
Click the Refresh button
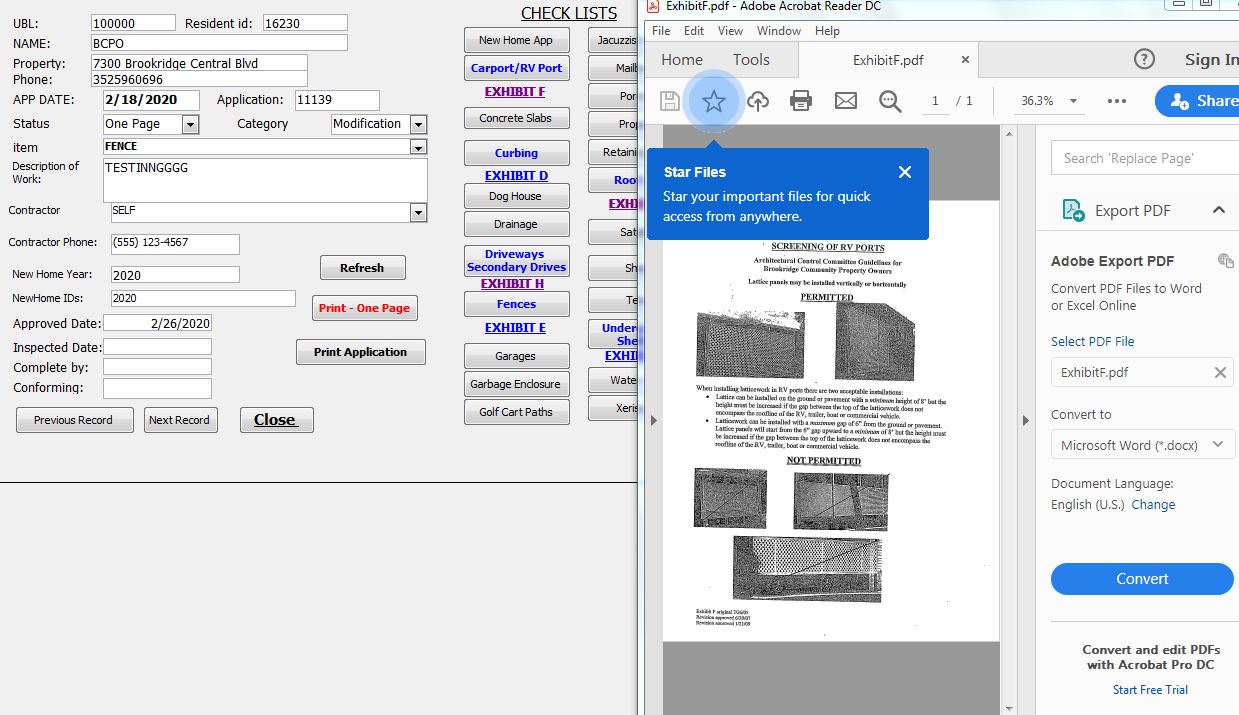[x=362, y=268]
